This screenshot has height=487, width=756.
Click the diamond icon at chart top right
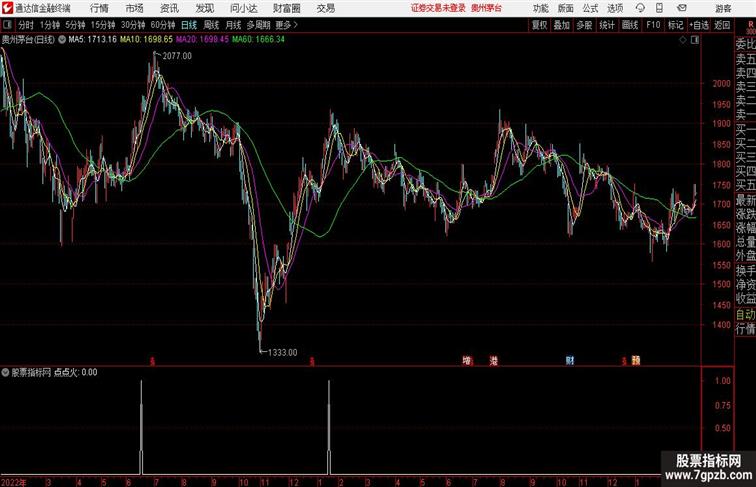(683, 40)
